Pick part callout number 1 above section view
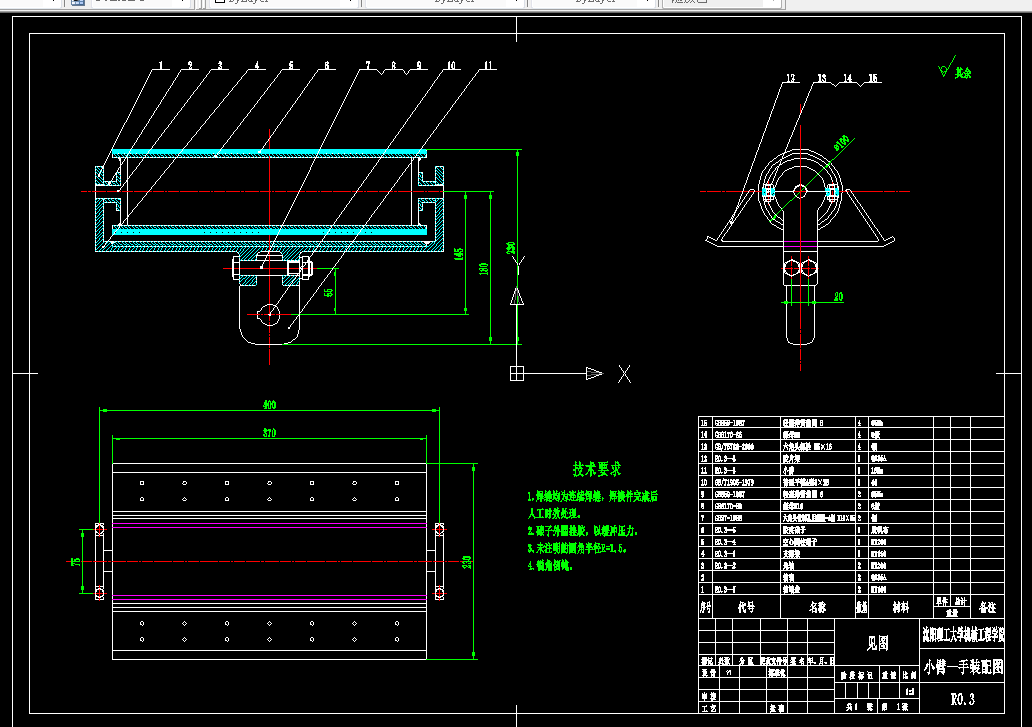The width and height of the screenshot is (1032, 727). coord(161,65)
